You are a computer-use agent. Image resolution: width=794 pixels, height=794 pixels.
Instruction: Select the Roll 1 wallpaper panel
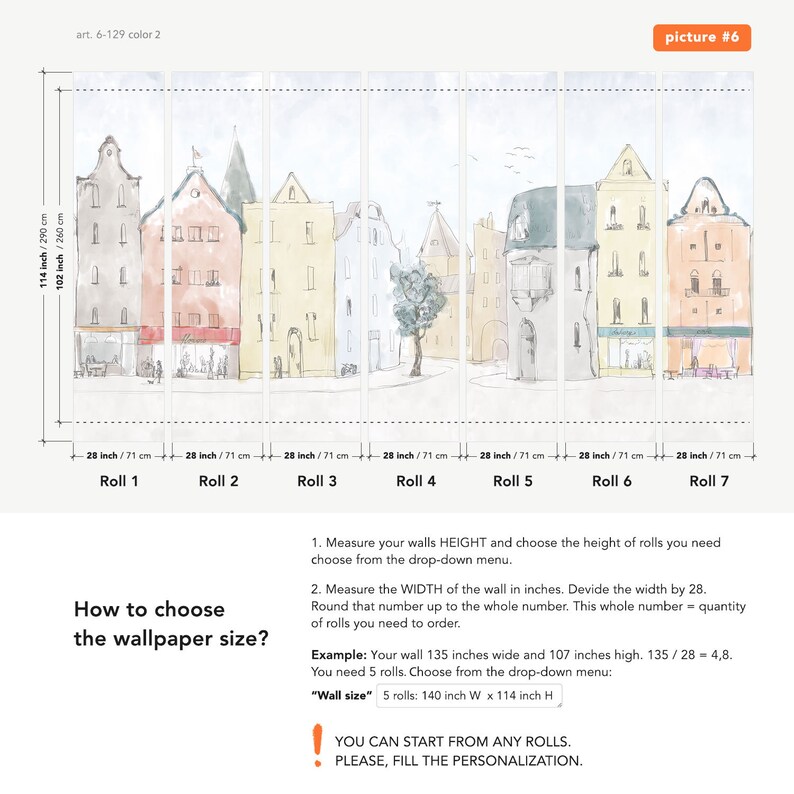[119, 257]
